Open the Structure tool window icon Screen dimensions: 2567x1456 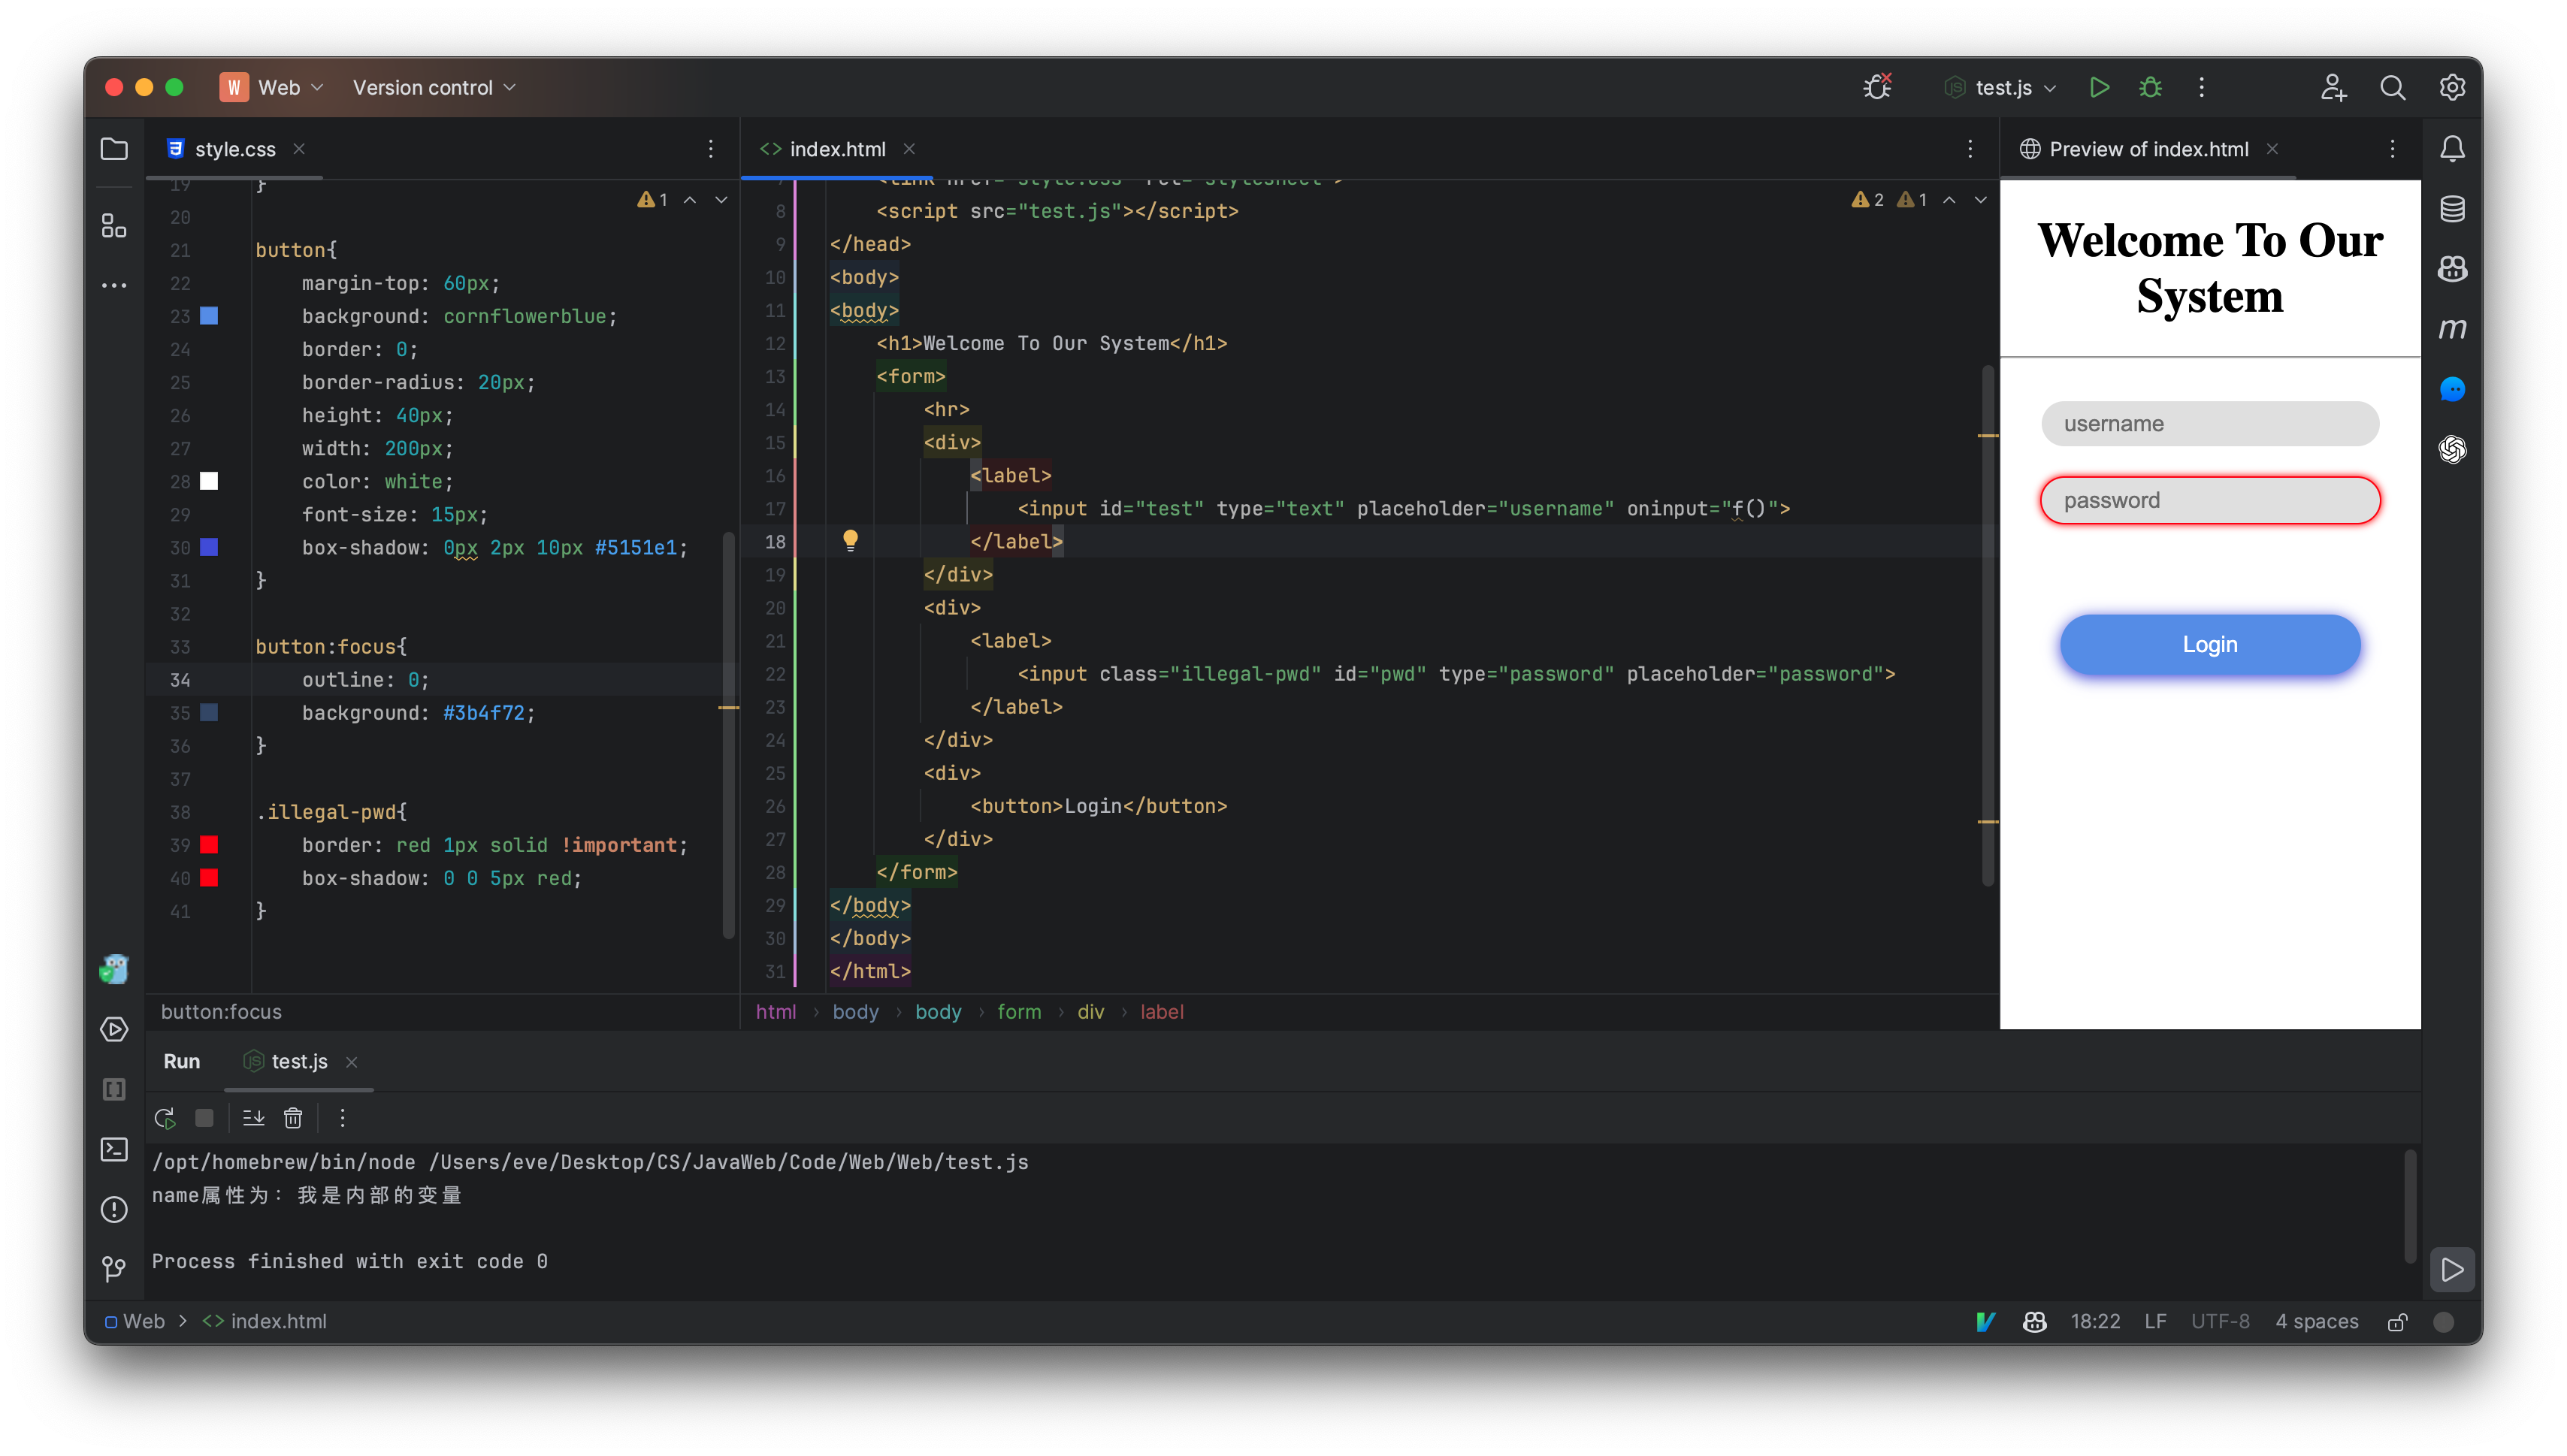[x=114, y=226]
